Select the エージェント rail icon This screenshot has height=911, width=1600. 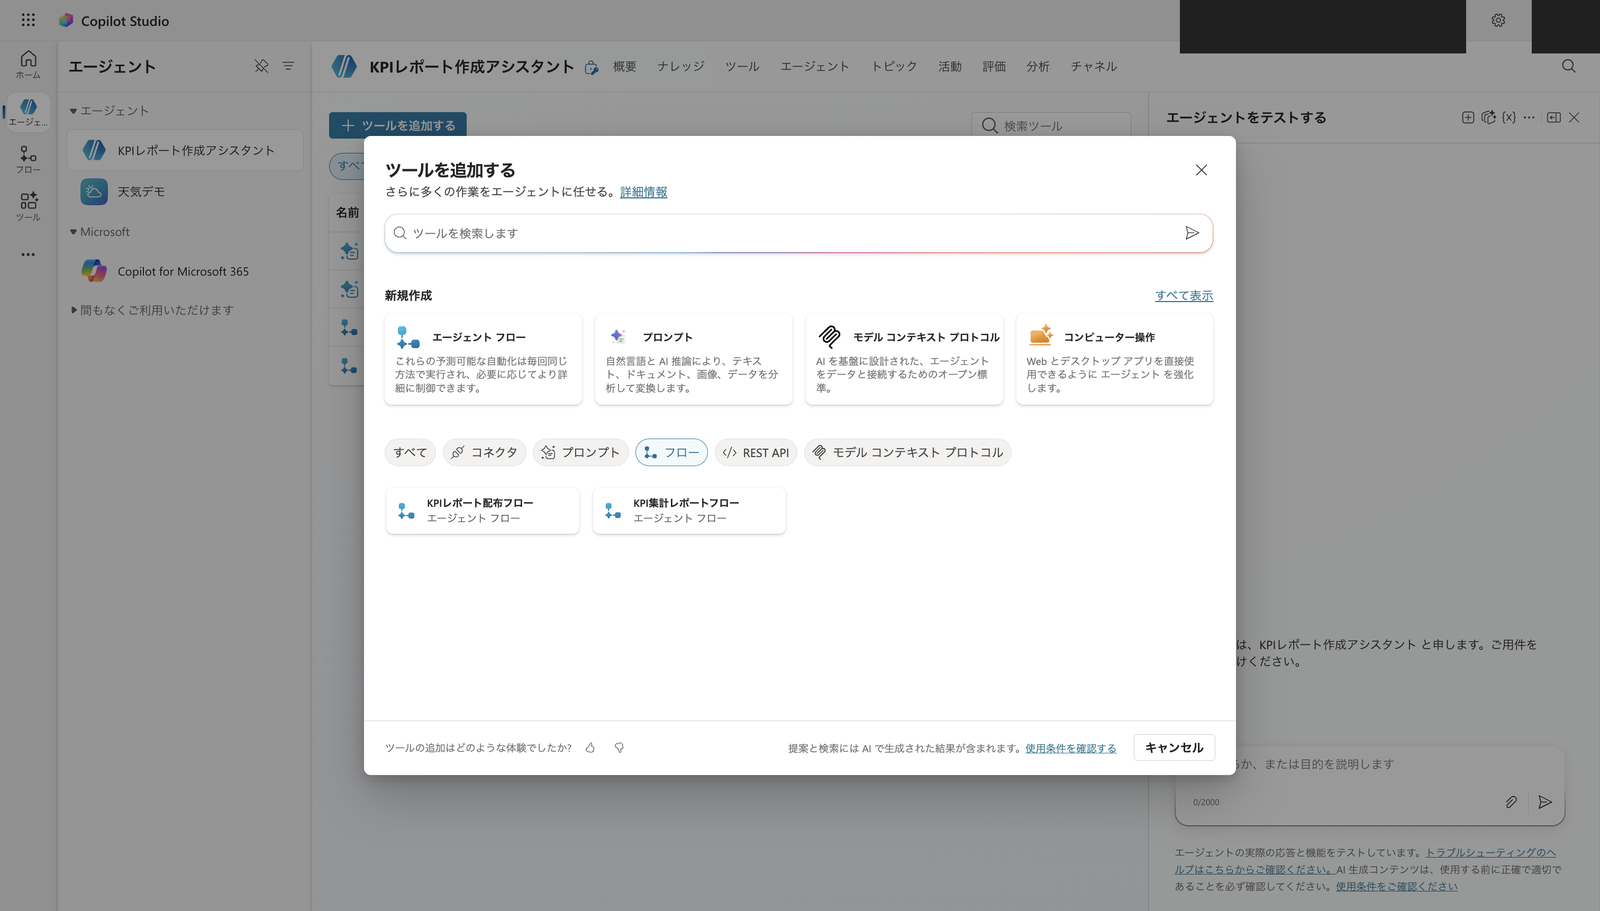click(28, 112)
